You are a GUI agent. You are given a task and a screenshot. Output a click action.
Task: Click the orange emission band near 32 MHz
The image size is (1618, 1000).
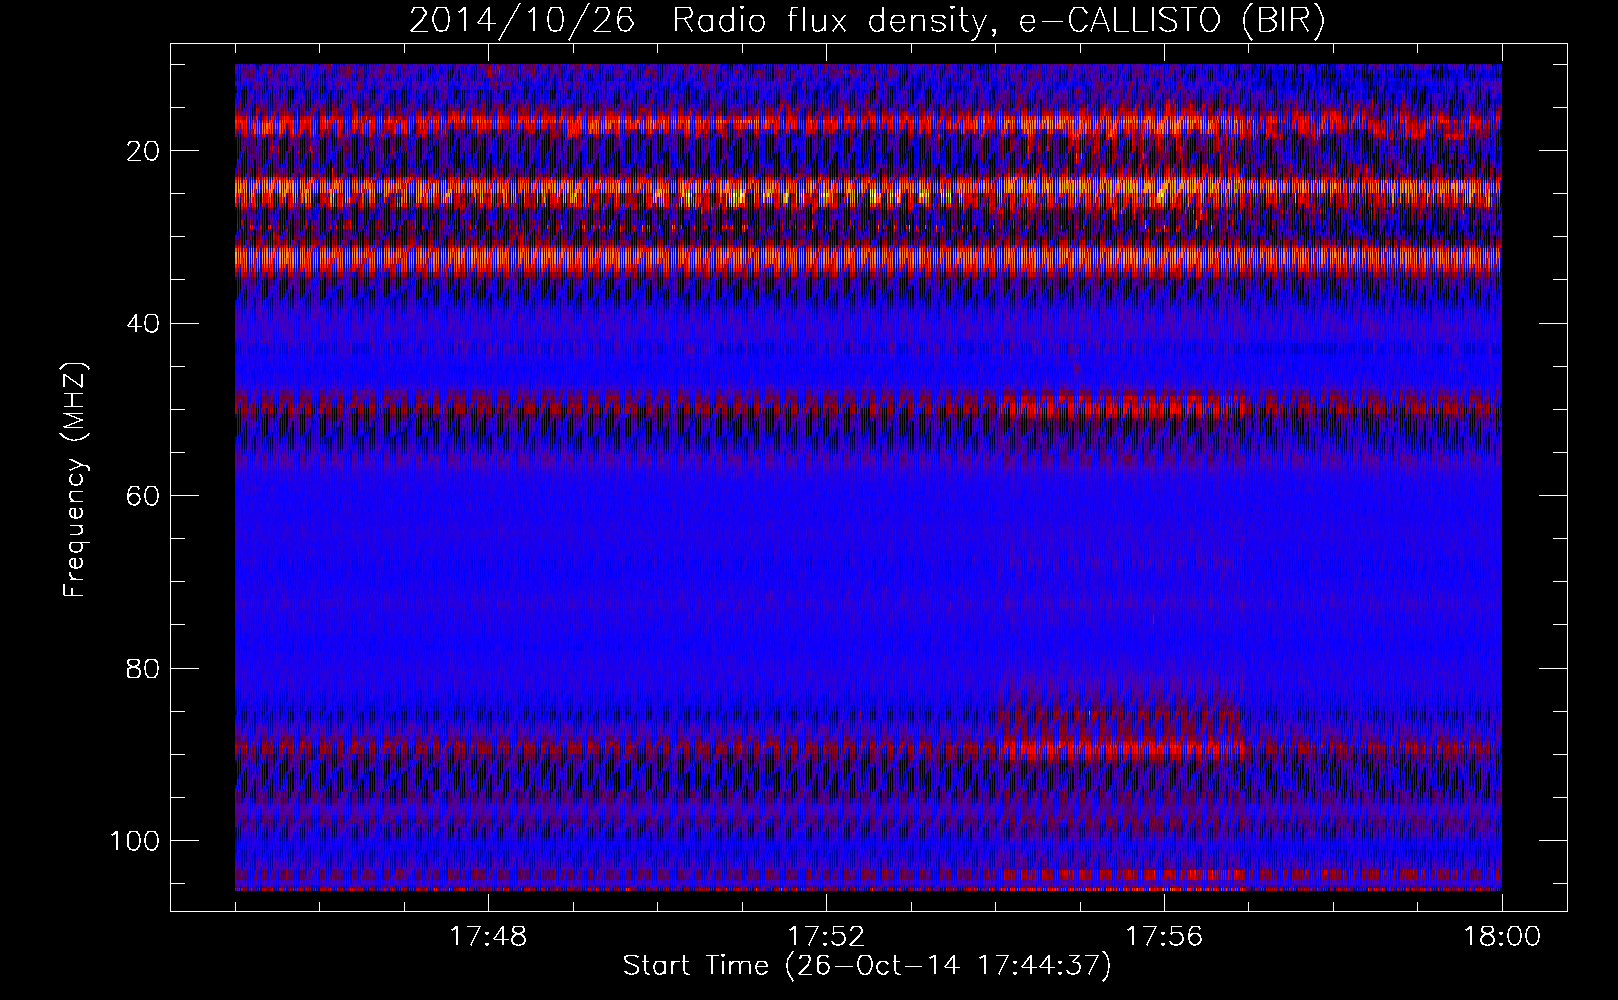pyautogui.click(x=868, y=258)
